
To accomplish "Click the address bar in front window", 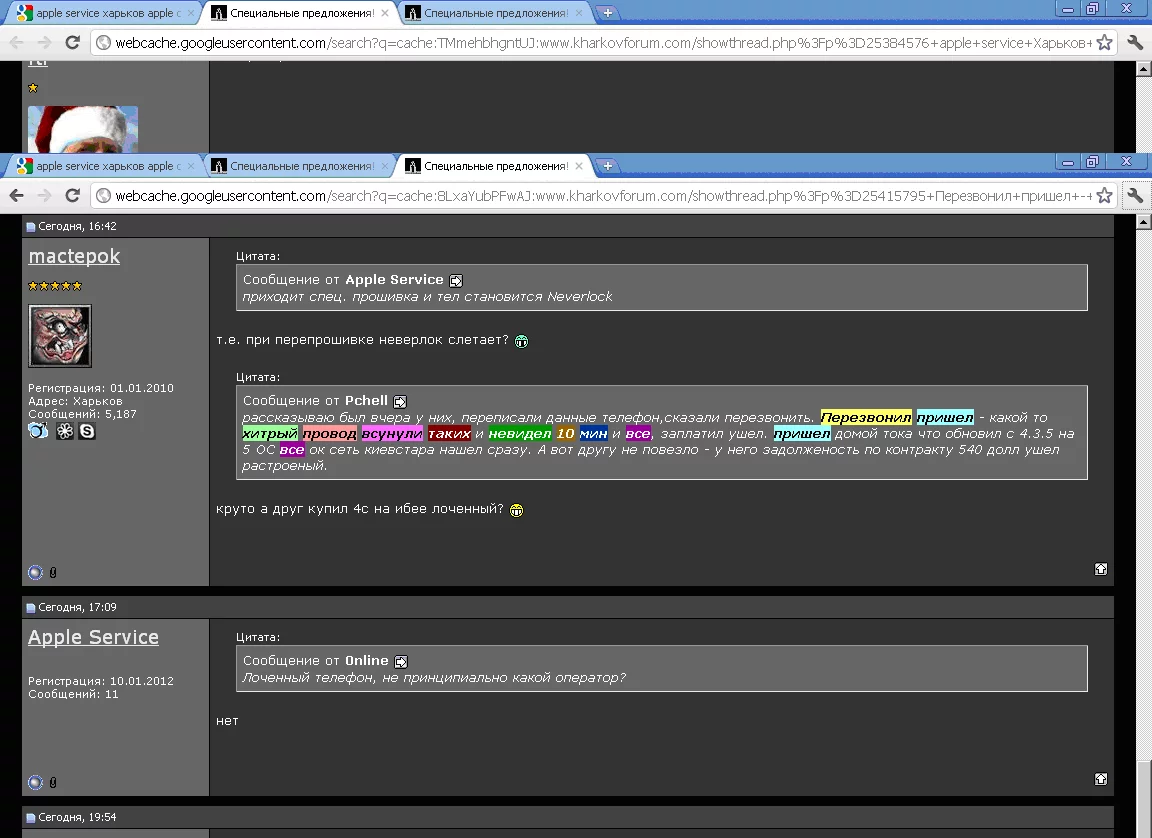I will tap(602, 195).
